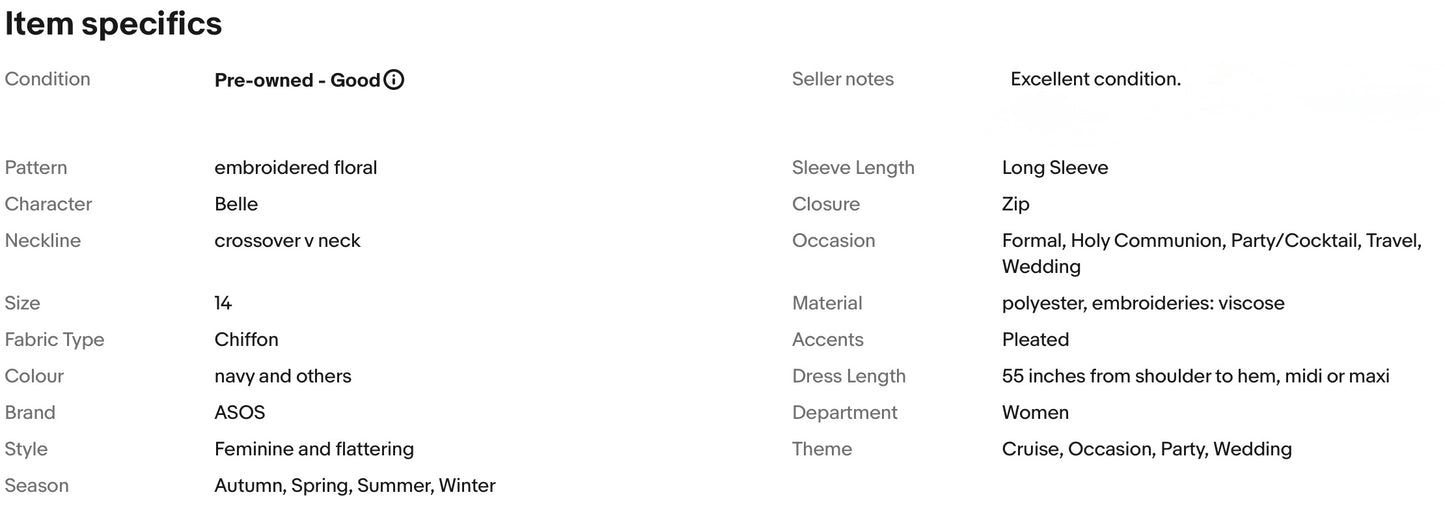Click the polyester, embroideries: viscose value
The height and width of the screenshot is (529, 1445).
[x=1143, y=303]
